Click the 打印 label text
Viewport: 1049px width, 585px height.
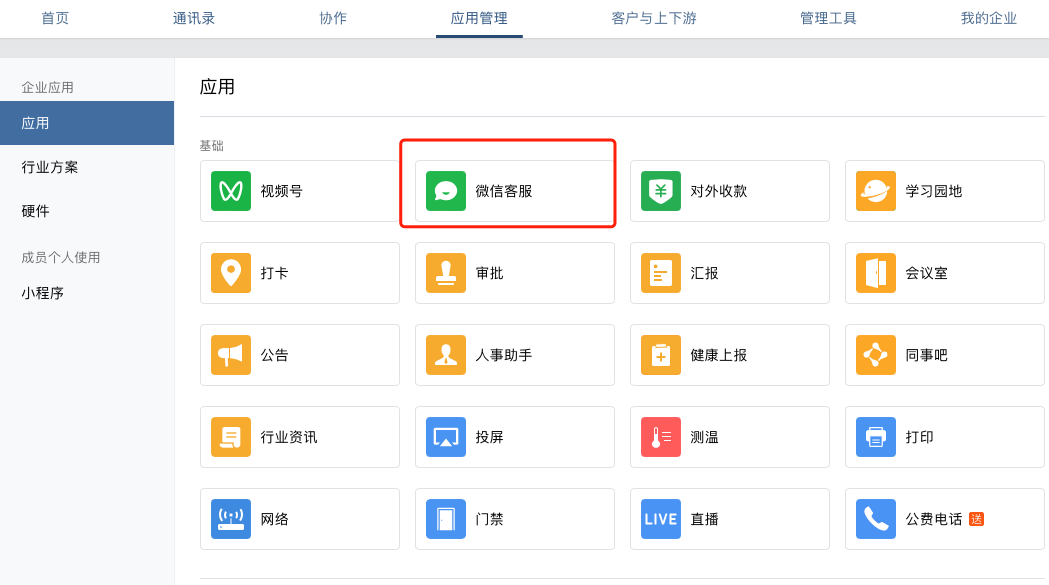coord(919,437)
